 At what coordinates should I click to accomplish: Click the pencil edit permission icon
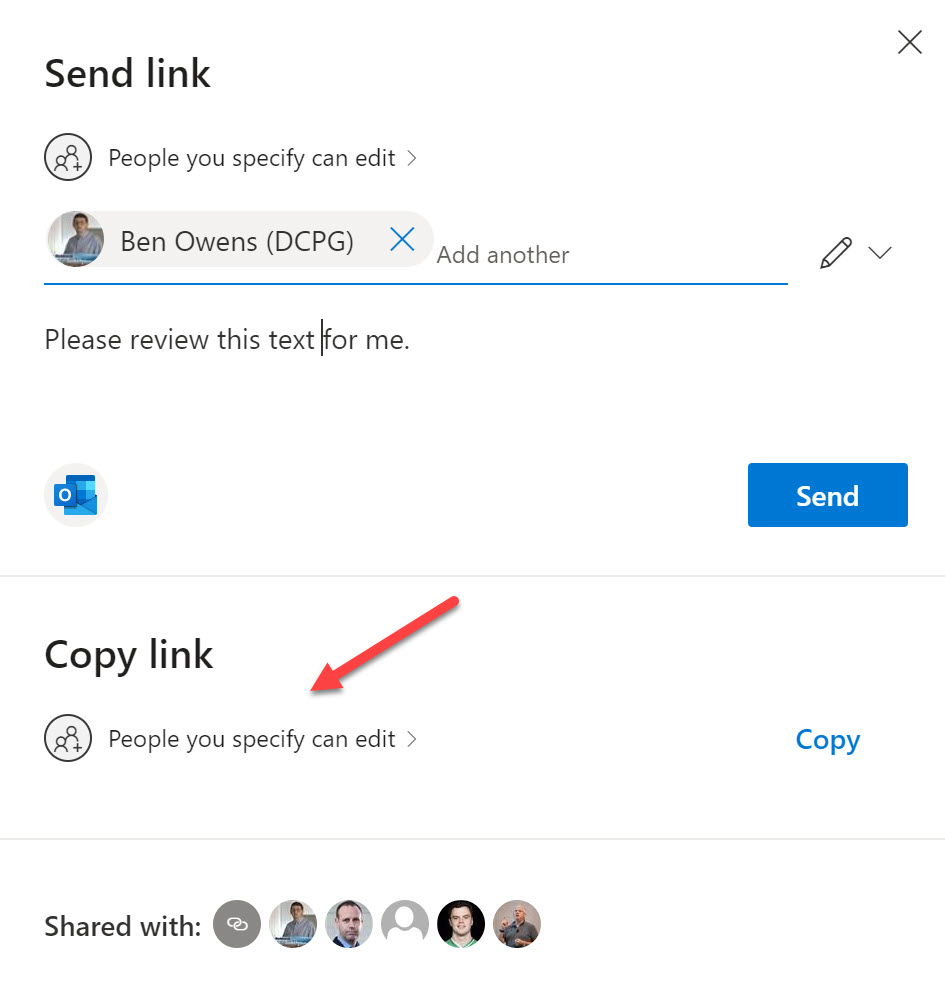836,253
